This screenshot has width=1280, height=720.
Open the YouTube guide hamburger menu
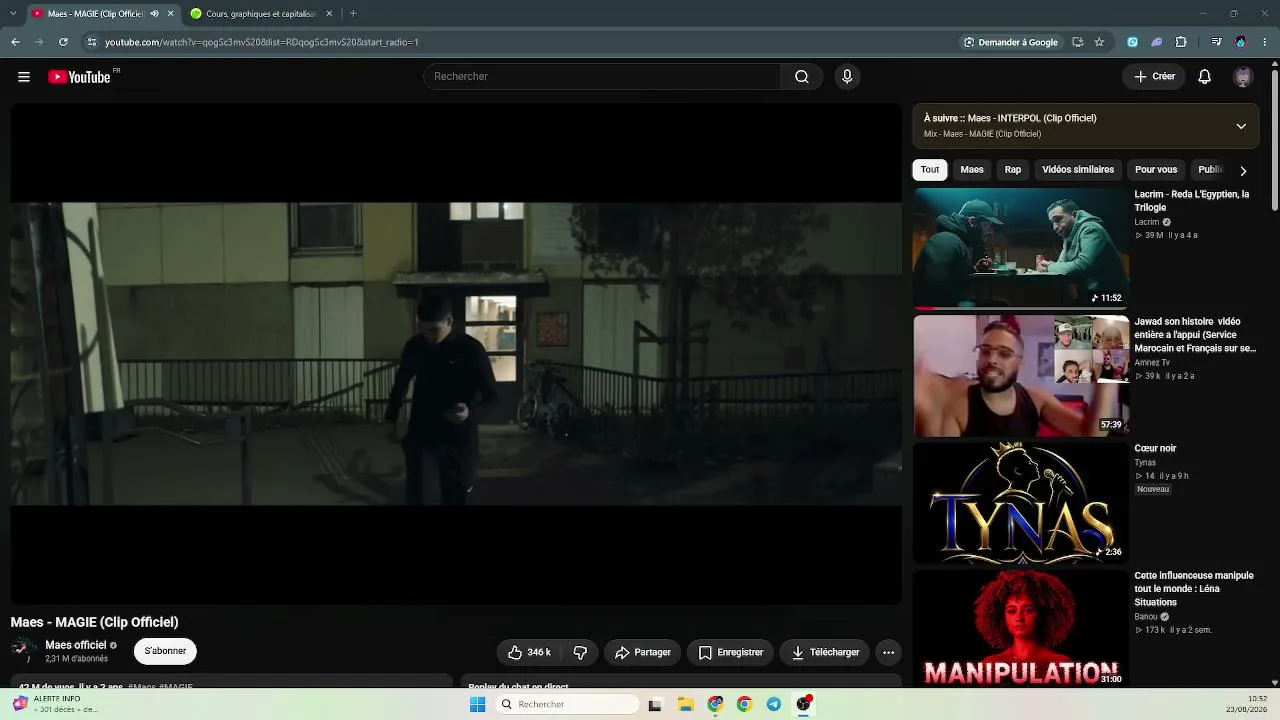pos(24,77)
